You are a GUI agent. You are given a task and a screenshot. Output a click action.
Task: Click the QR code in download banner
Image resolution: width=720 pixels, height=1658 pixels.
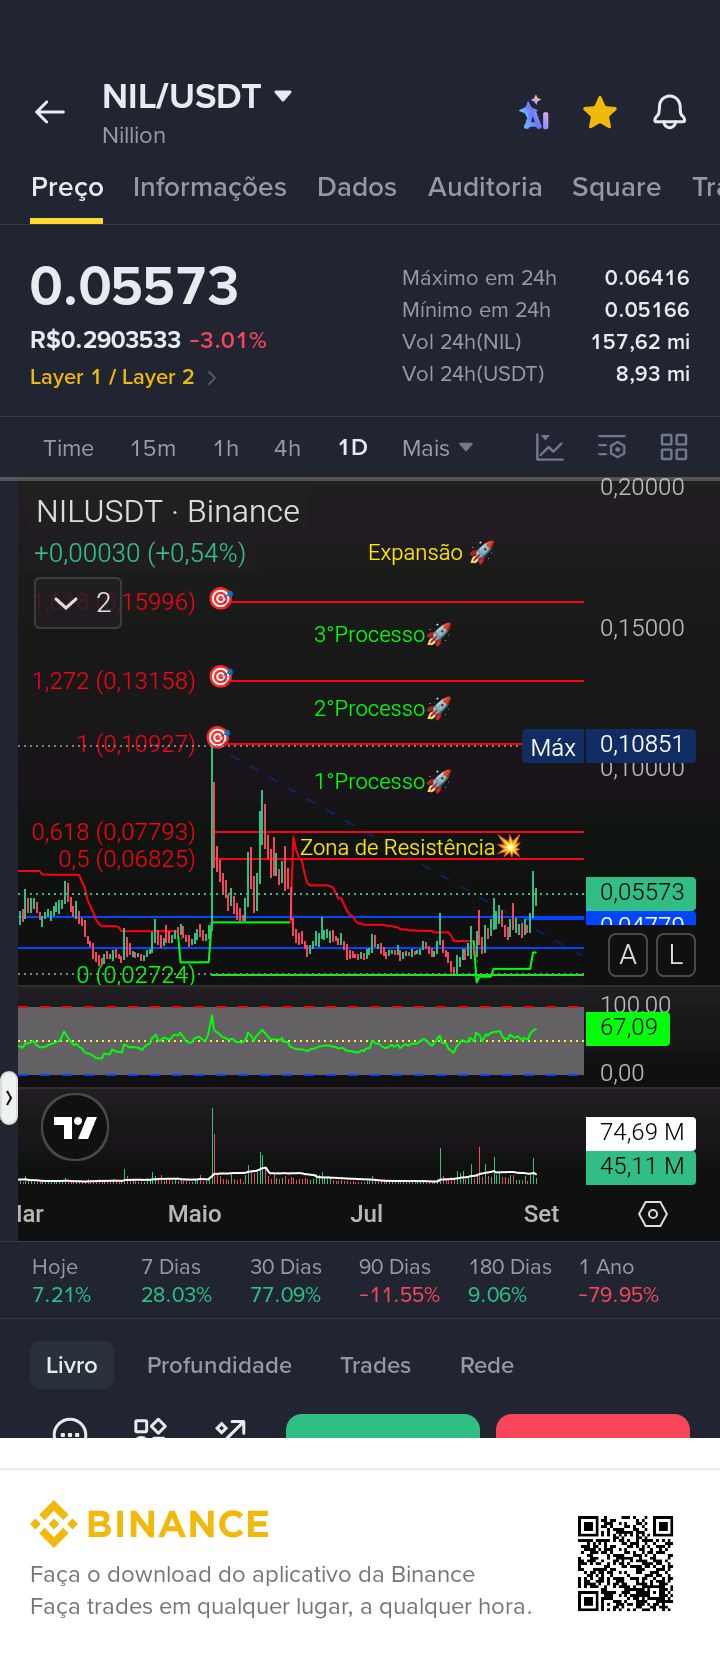625,1563
